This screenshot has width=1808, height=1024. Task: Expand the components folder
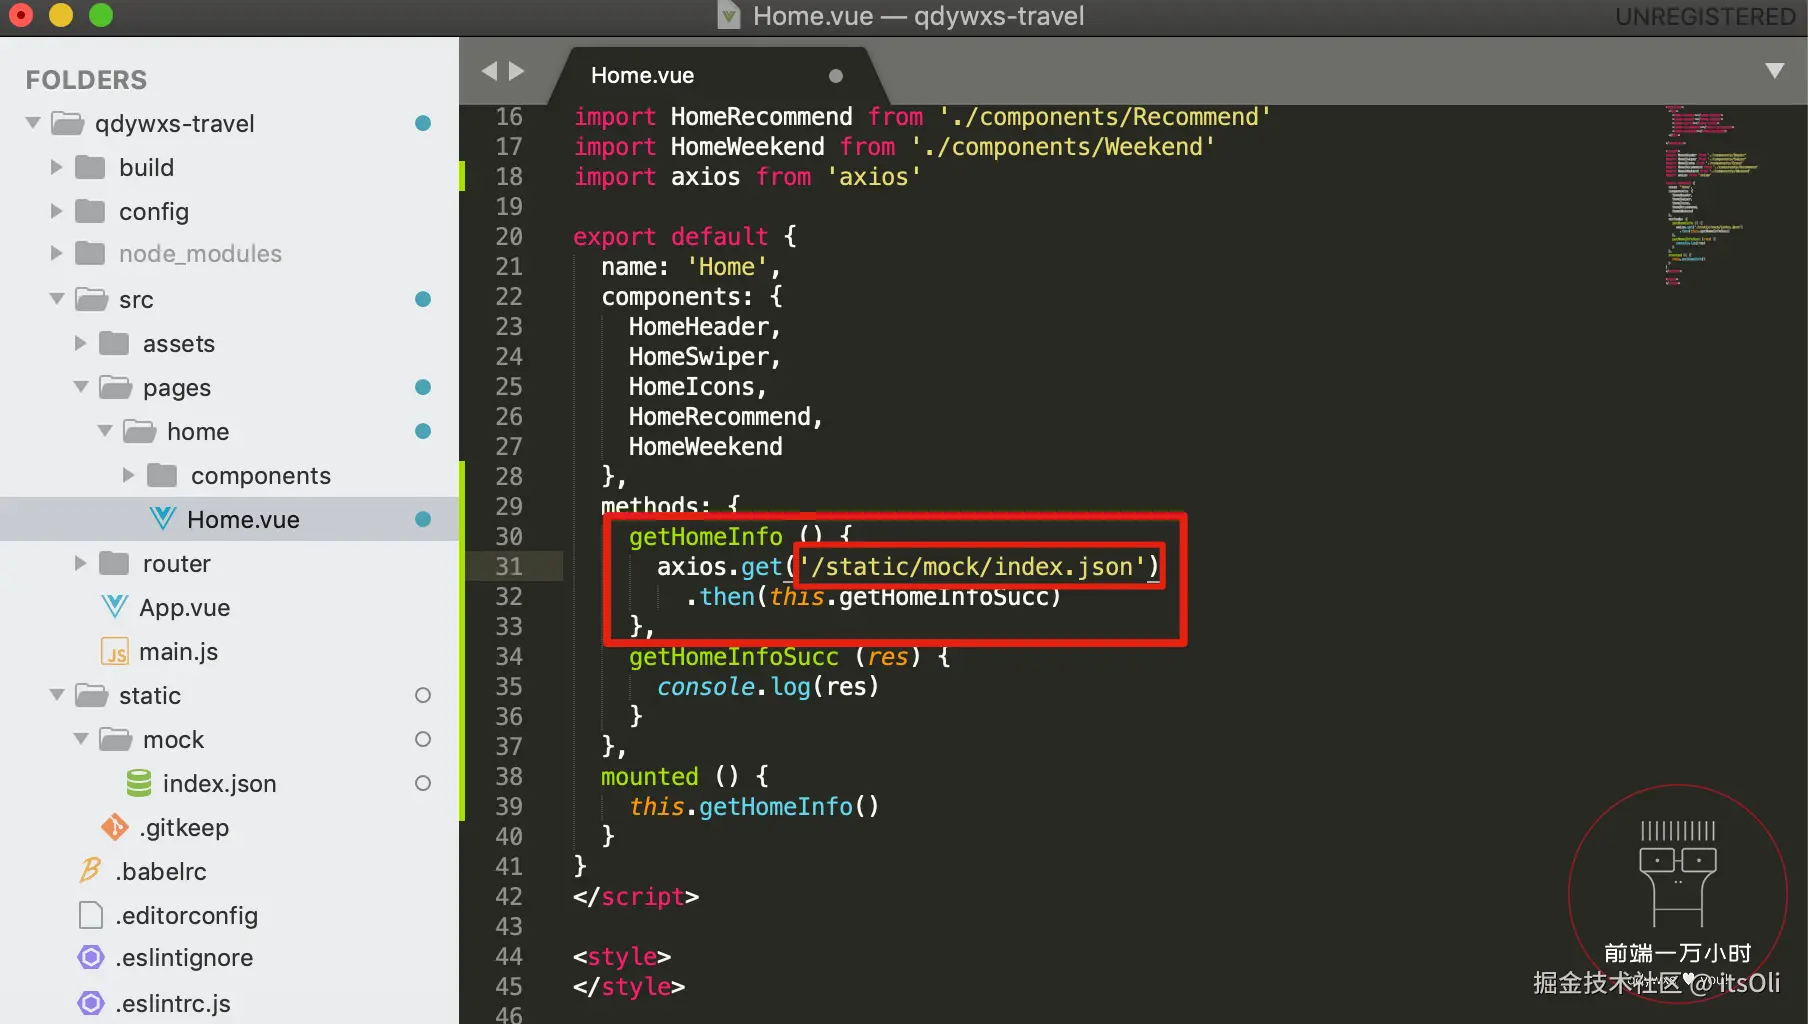click(129, 475)
